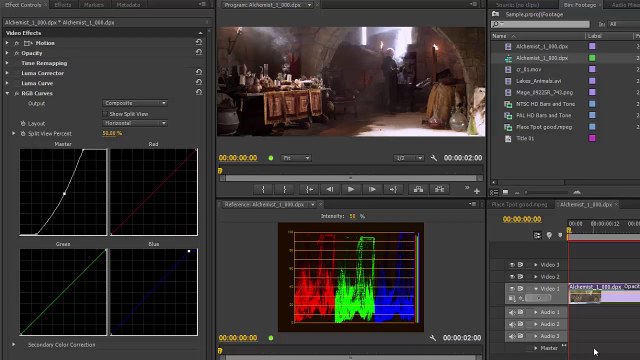Click the green label of the Alchemist sequence
The height and width of the screenshot is (360, 640).
pos(592,58)
